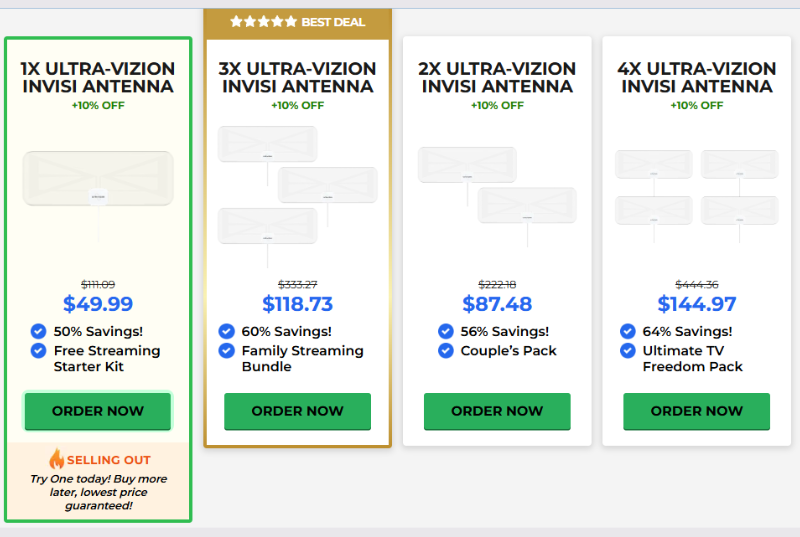Screen dimensions: 800x537
Task: Click the $118.73 price on 3X package
Action: click(297, 304)
